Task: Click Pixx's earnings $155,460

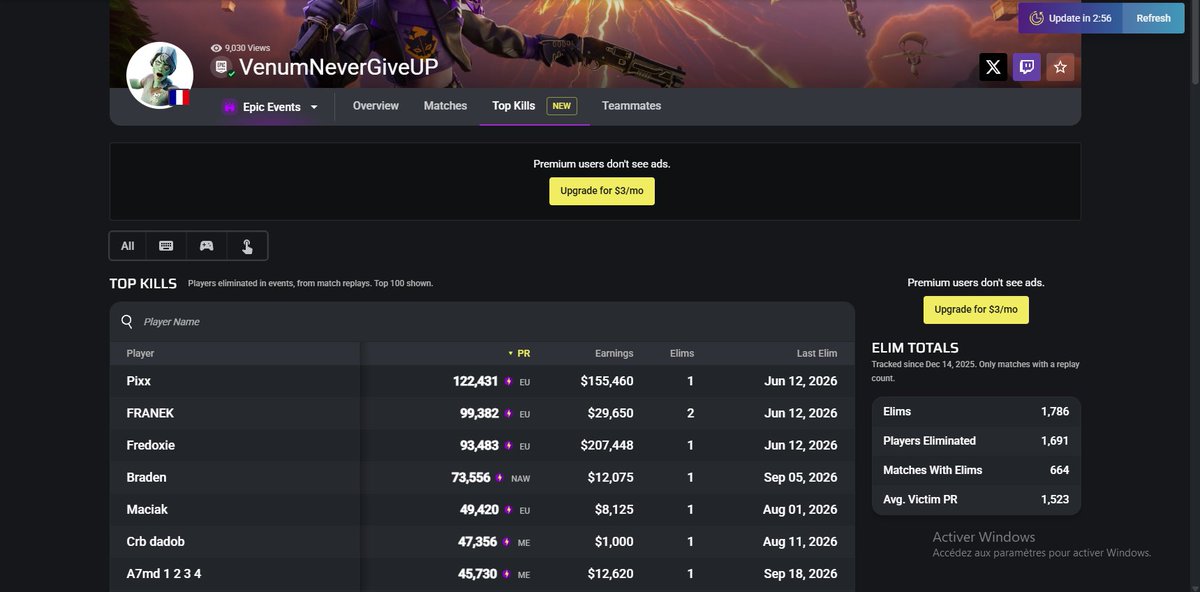Action: pos(607,381)
